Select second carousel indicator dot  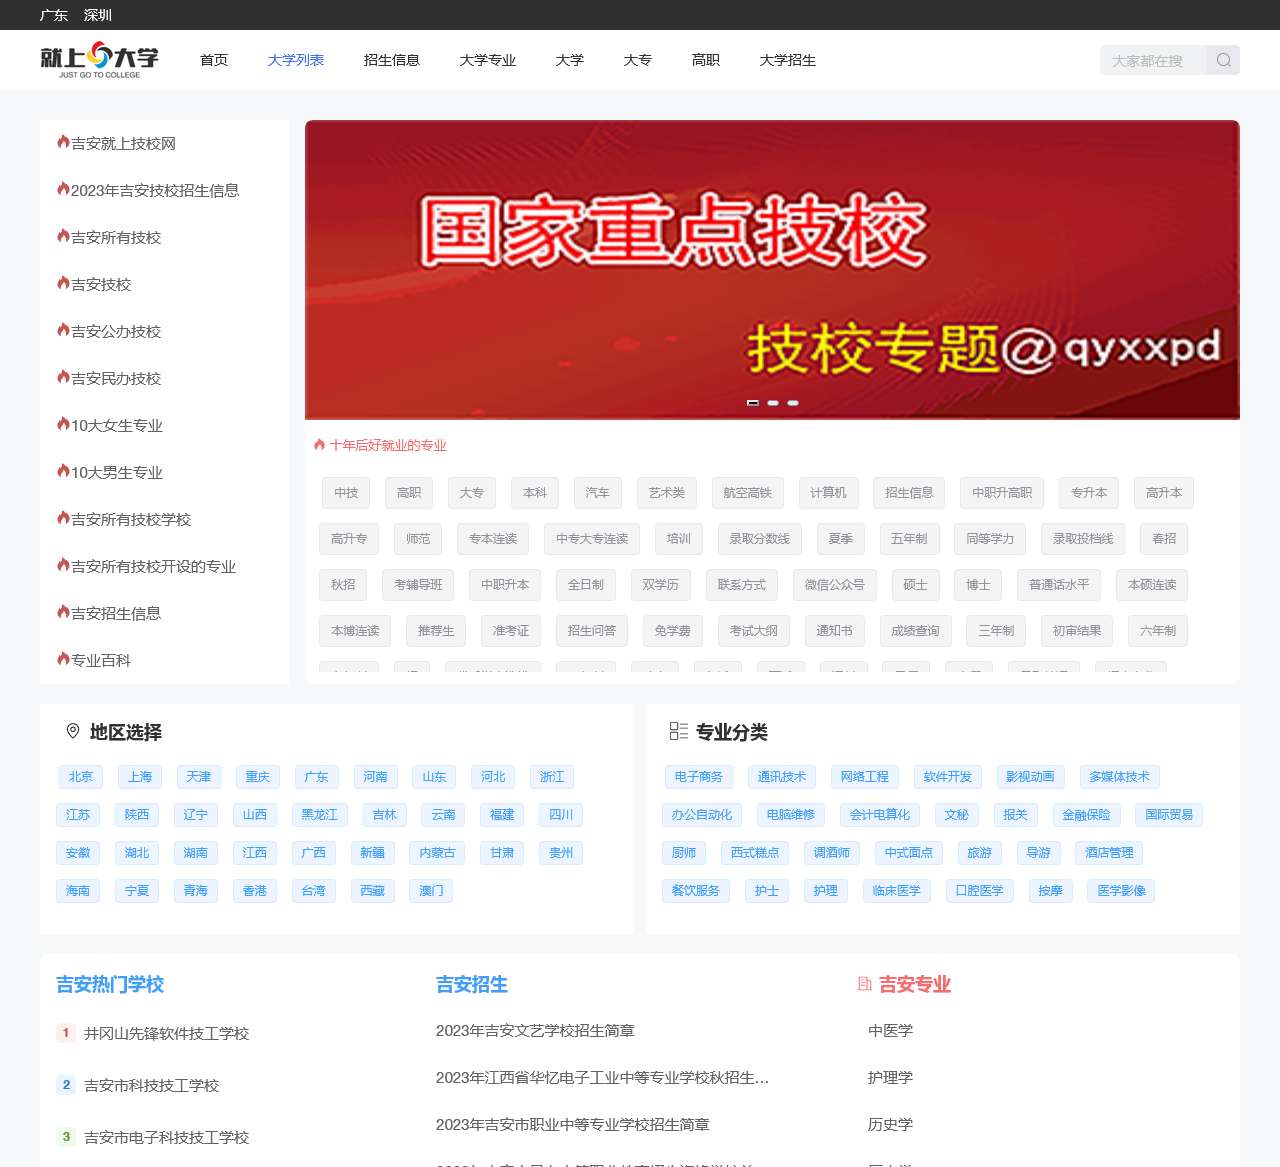[x=773, y=403]
